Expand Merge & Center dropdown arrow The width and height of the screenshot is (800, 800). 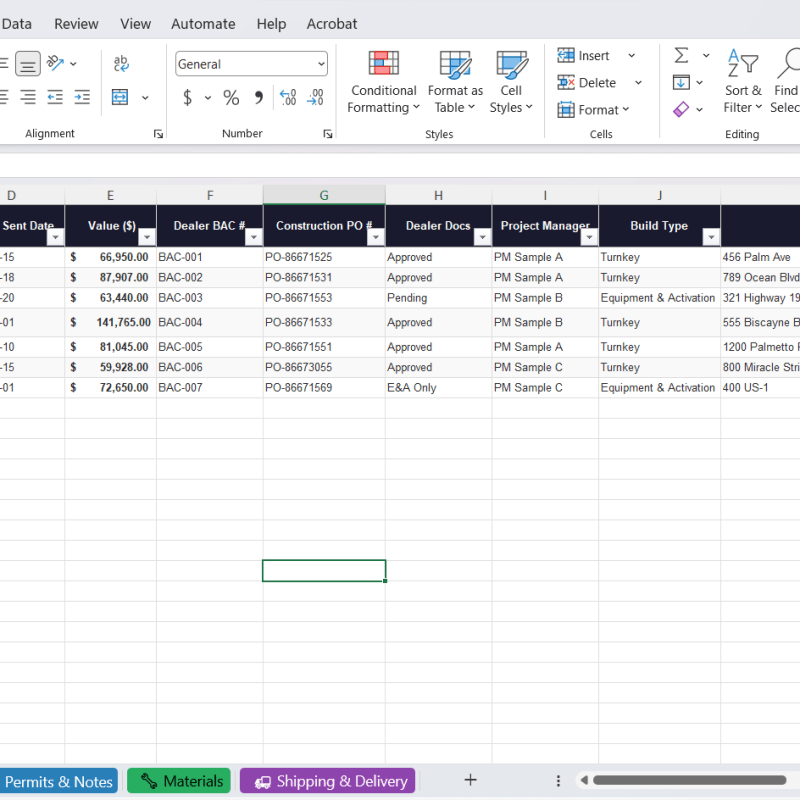145,97
